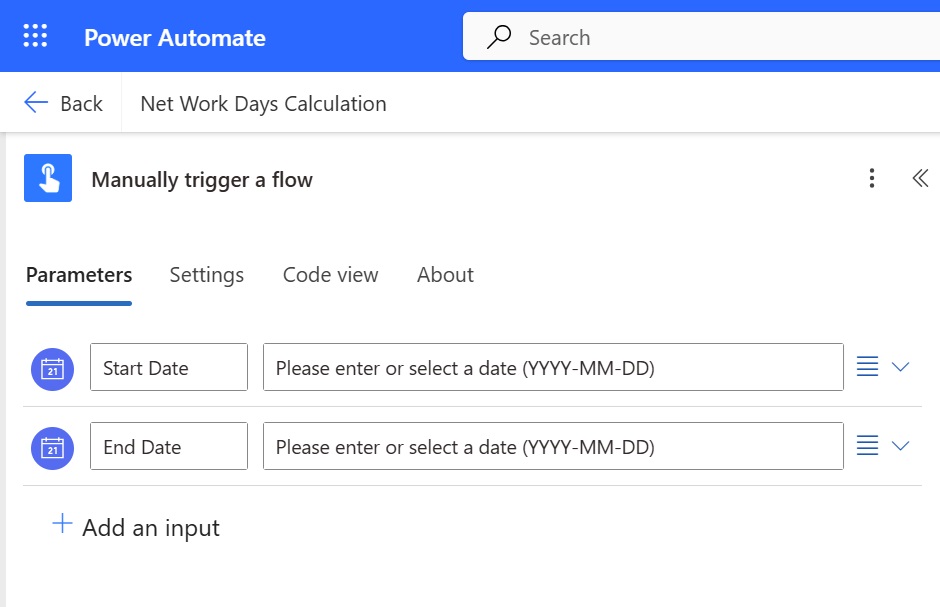Edit the Start Date name field
The width and height of the screenshot is (940, 607).
(x=169, y=367)
